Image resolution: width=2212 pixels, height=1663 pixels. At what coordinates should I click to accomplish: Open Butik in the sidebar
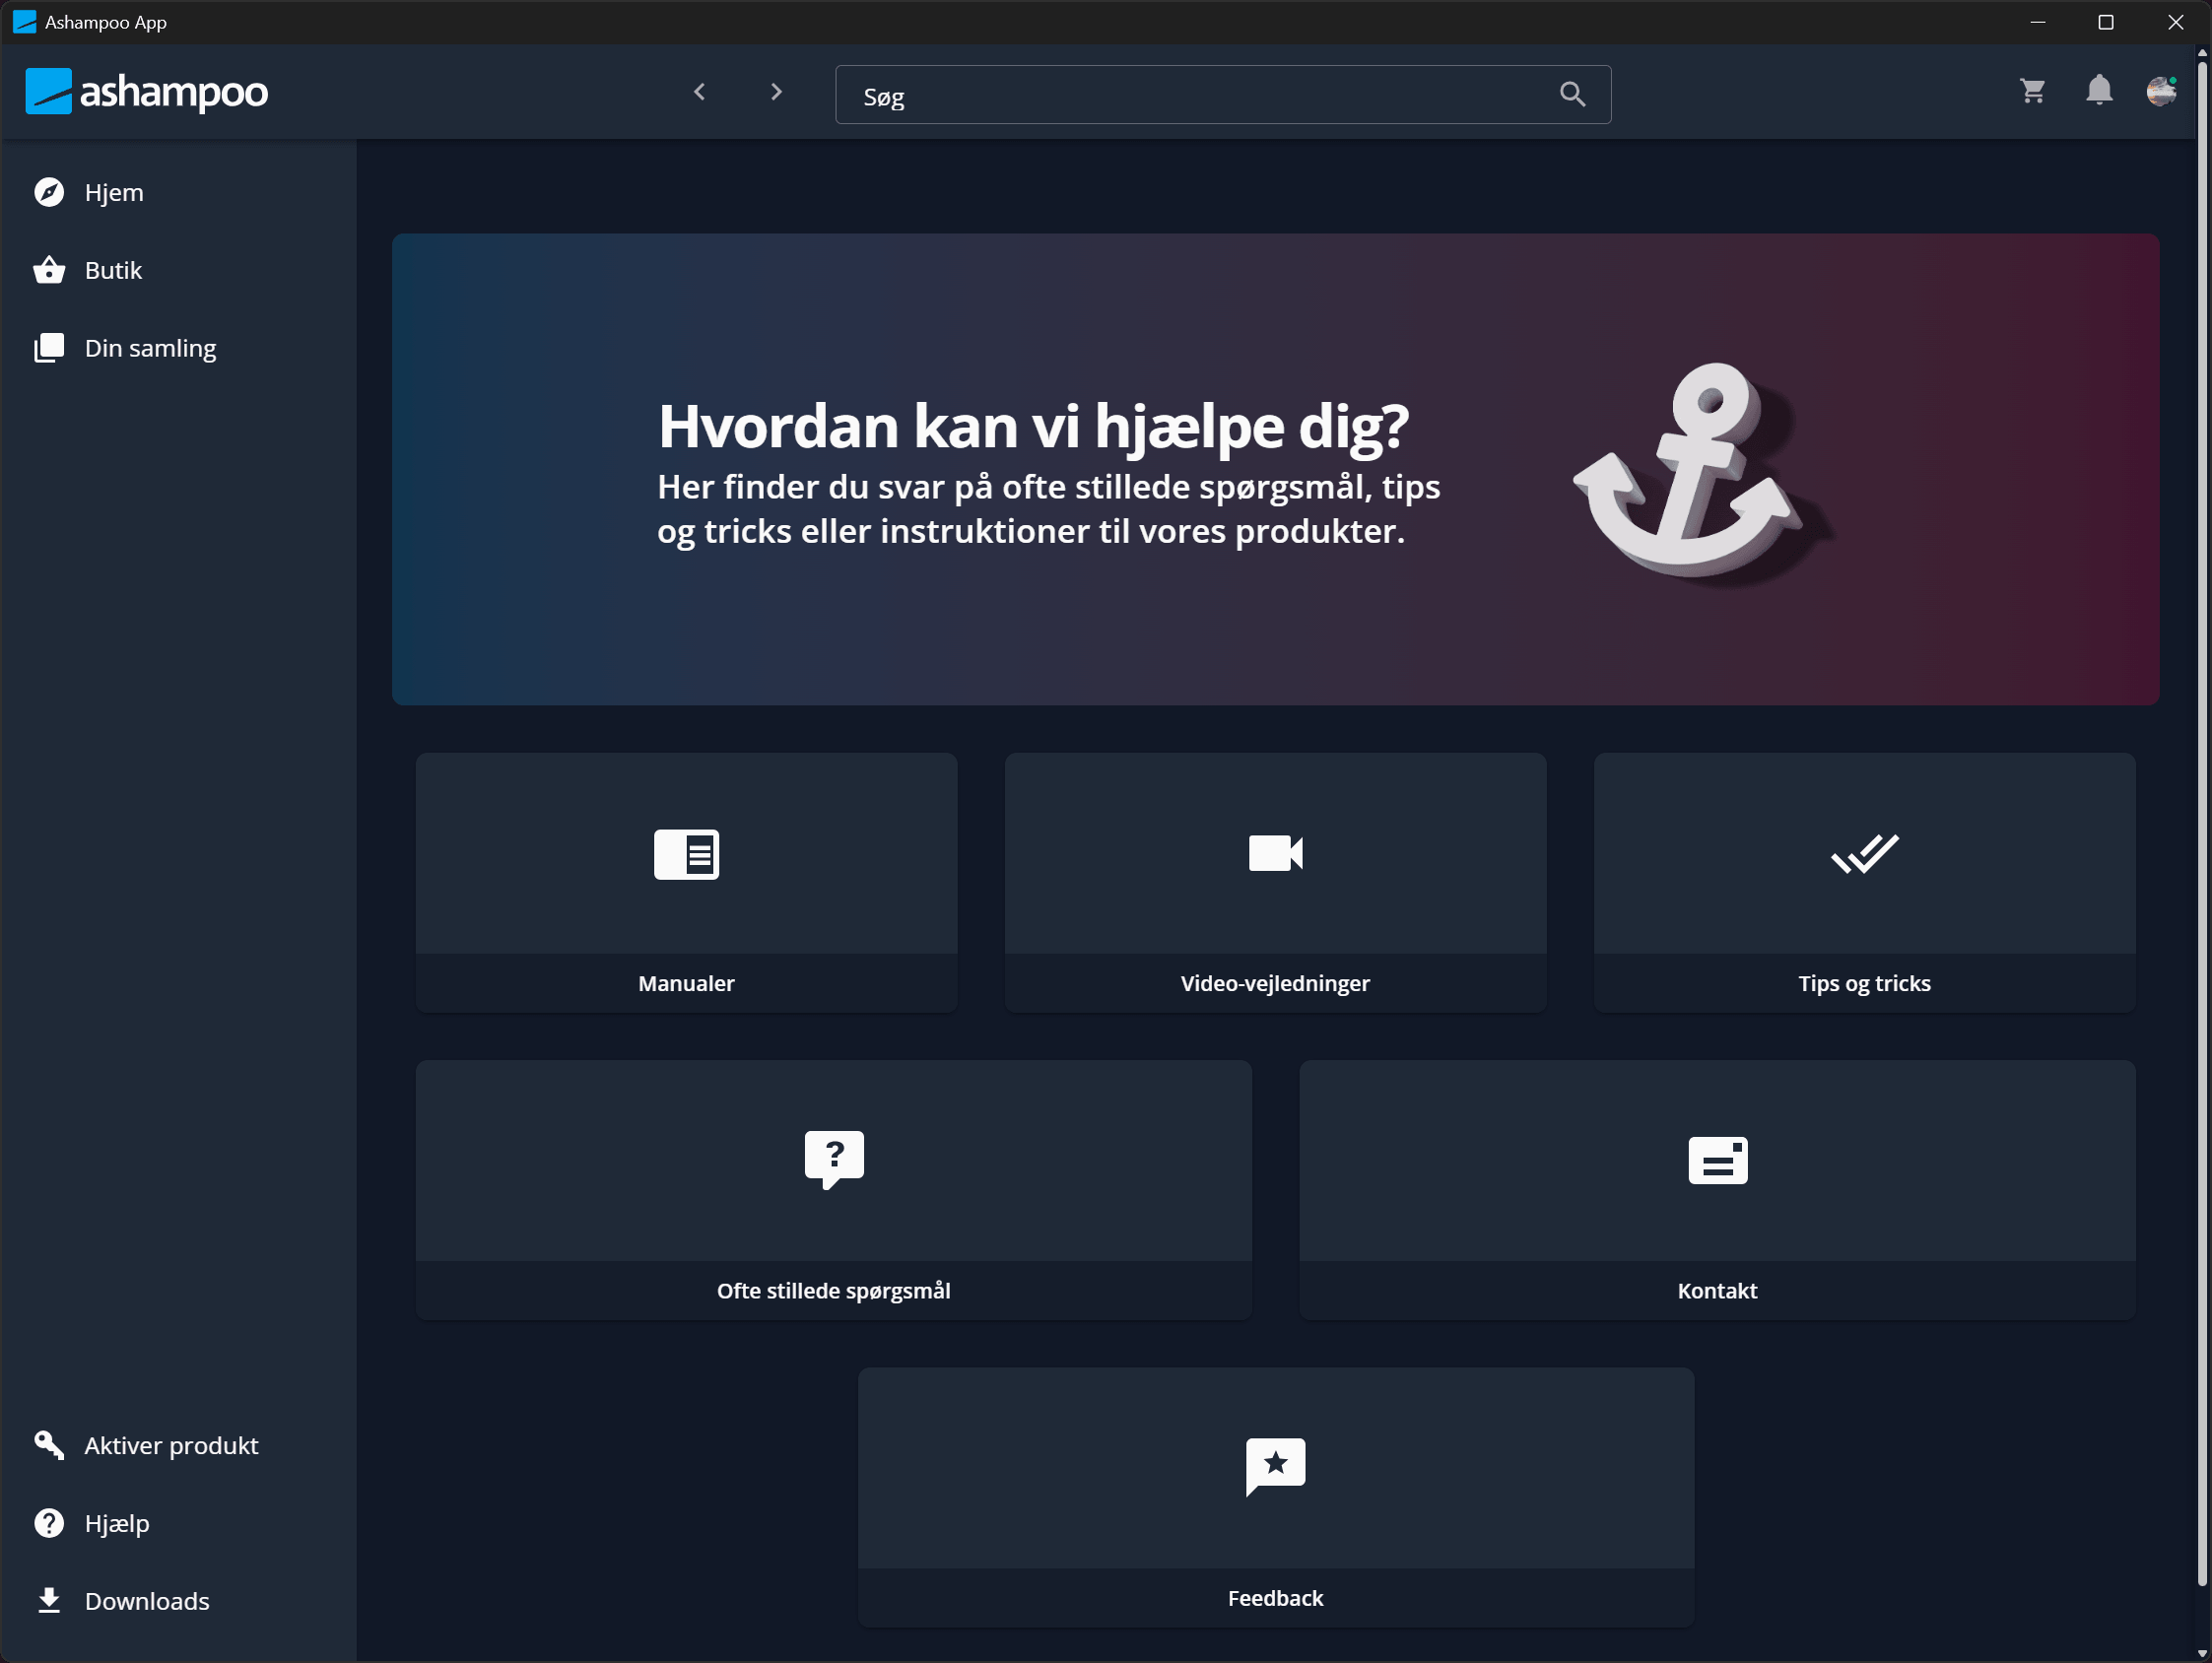(x=178, y=270)
